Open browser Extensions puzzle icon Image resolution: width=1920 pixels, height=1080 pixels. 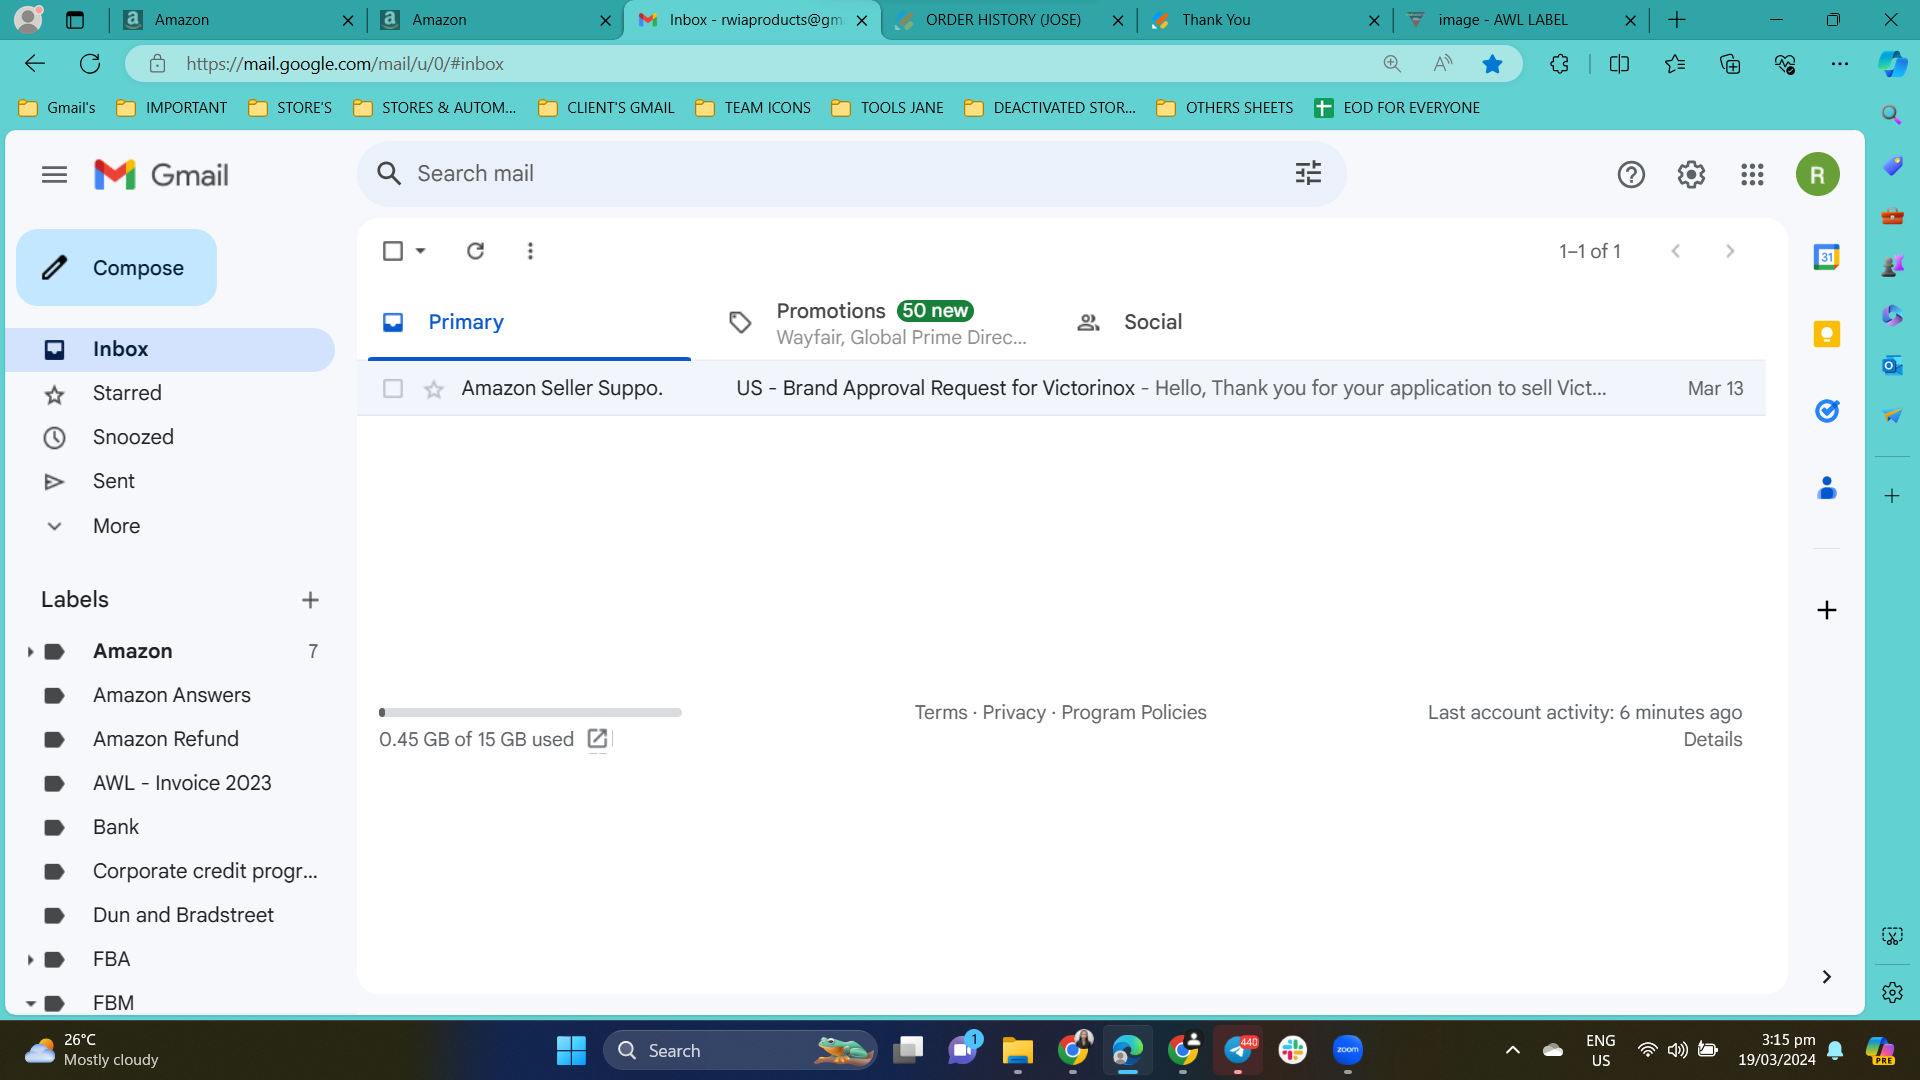[1559, 64]
